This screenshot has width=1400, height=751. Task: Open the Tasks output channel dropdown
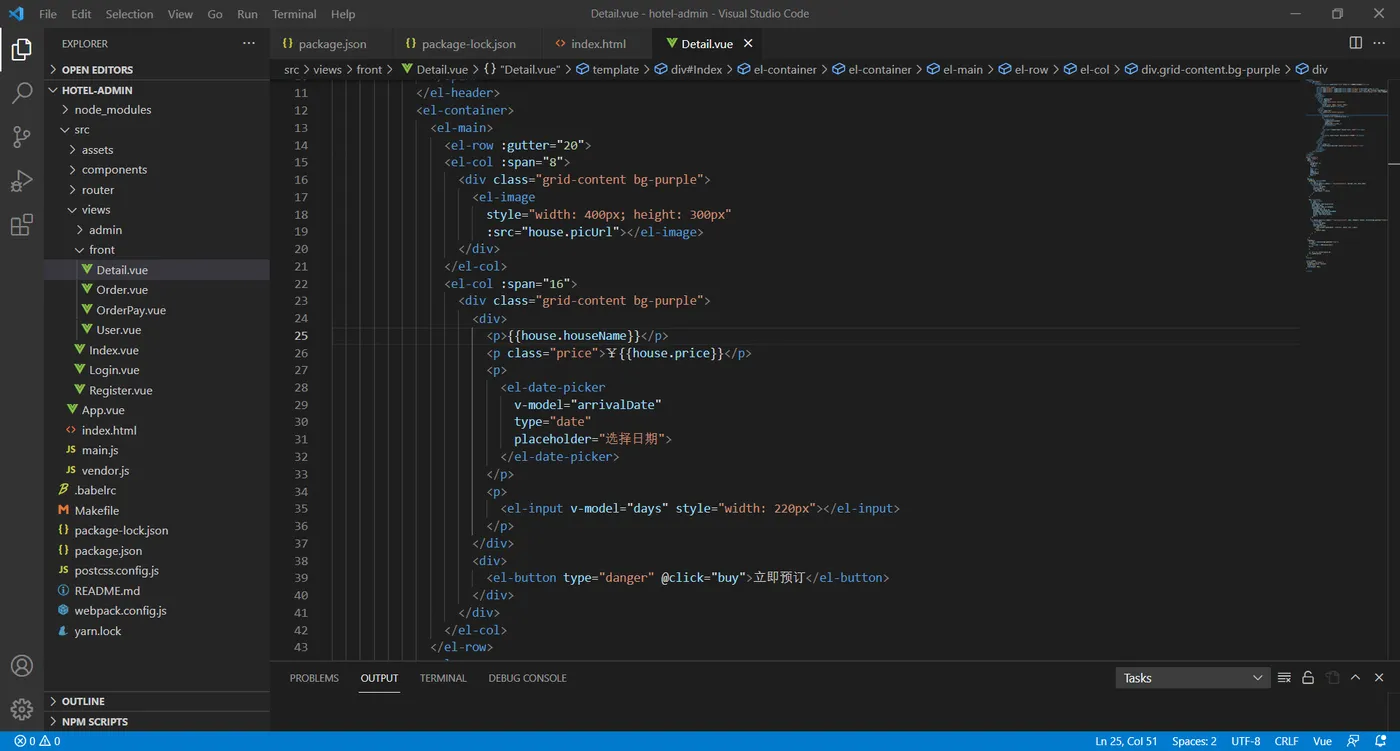(1192, 678)
